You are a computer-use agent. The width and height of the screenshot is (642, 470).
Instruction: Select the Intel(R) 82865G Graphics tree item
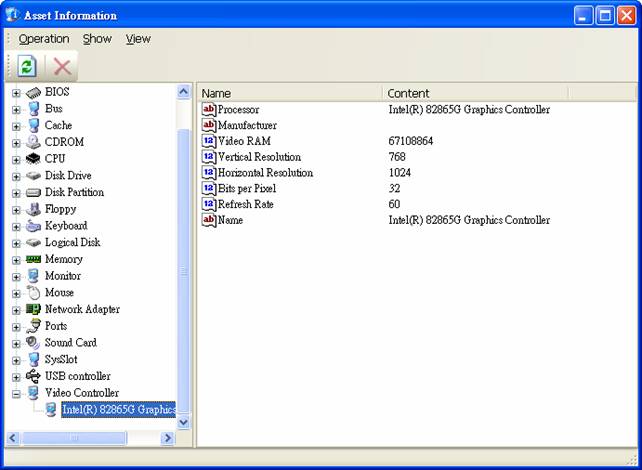pyautogui.click(x=119, y=409)
